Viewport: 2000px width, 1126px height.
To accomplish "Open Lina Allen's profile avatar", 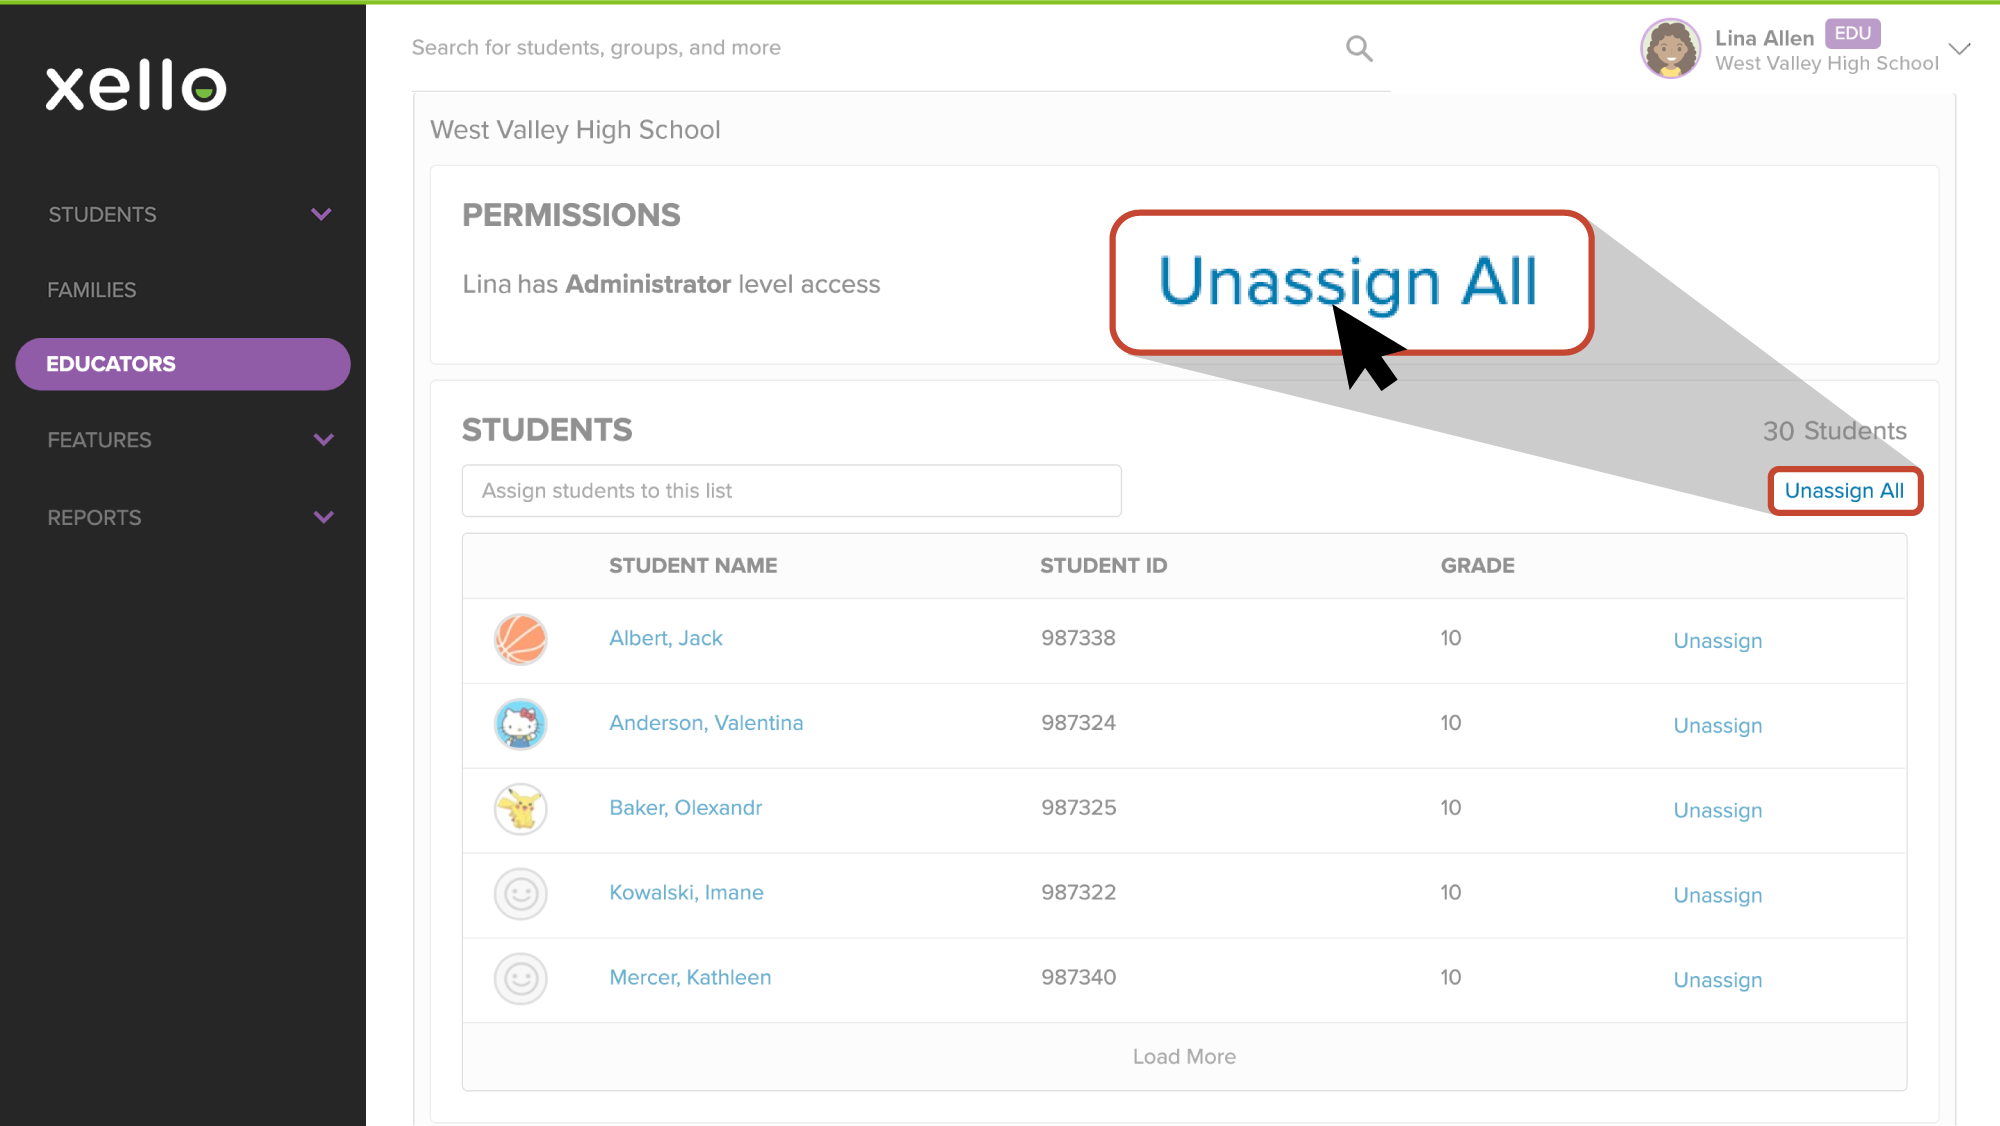I will click(1668, 48).
